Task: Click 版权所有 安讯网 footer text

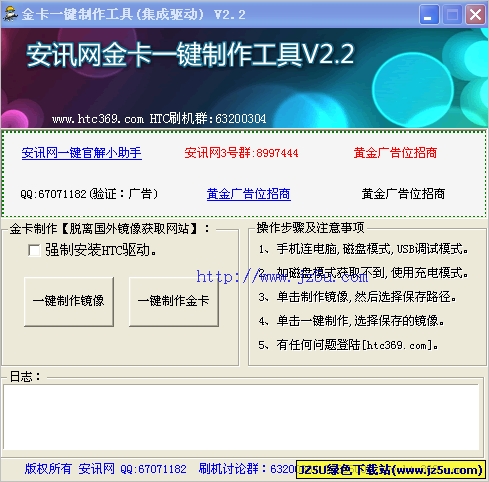Action: pyautogui.click(x=69, y=469)
